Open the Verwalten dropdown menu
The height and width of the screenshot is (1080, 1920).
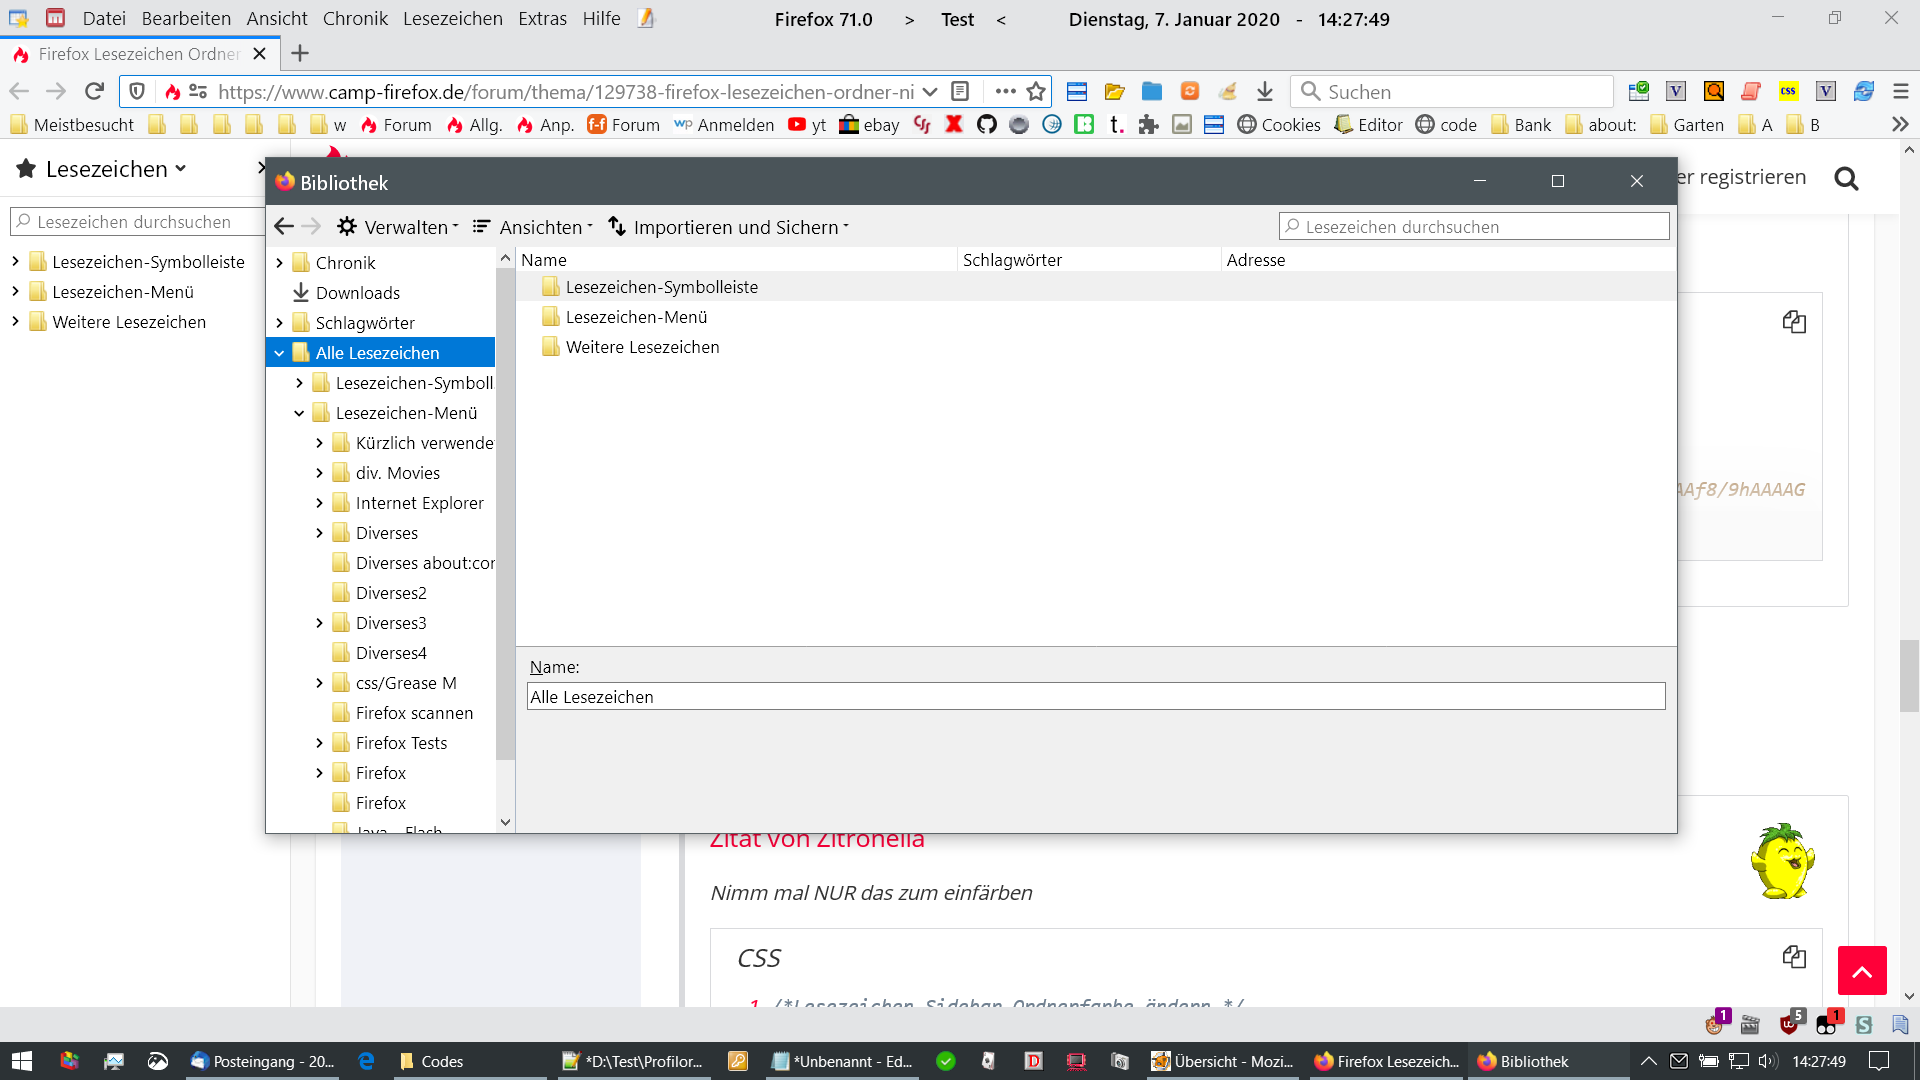click(398, 227)
